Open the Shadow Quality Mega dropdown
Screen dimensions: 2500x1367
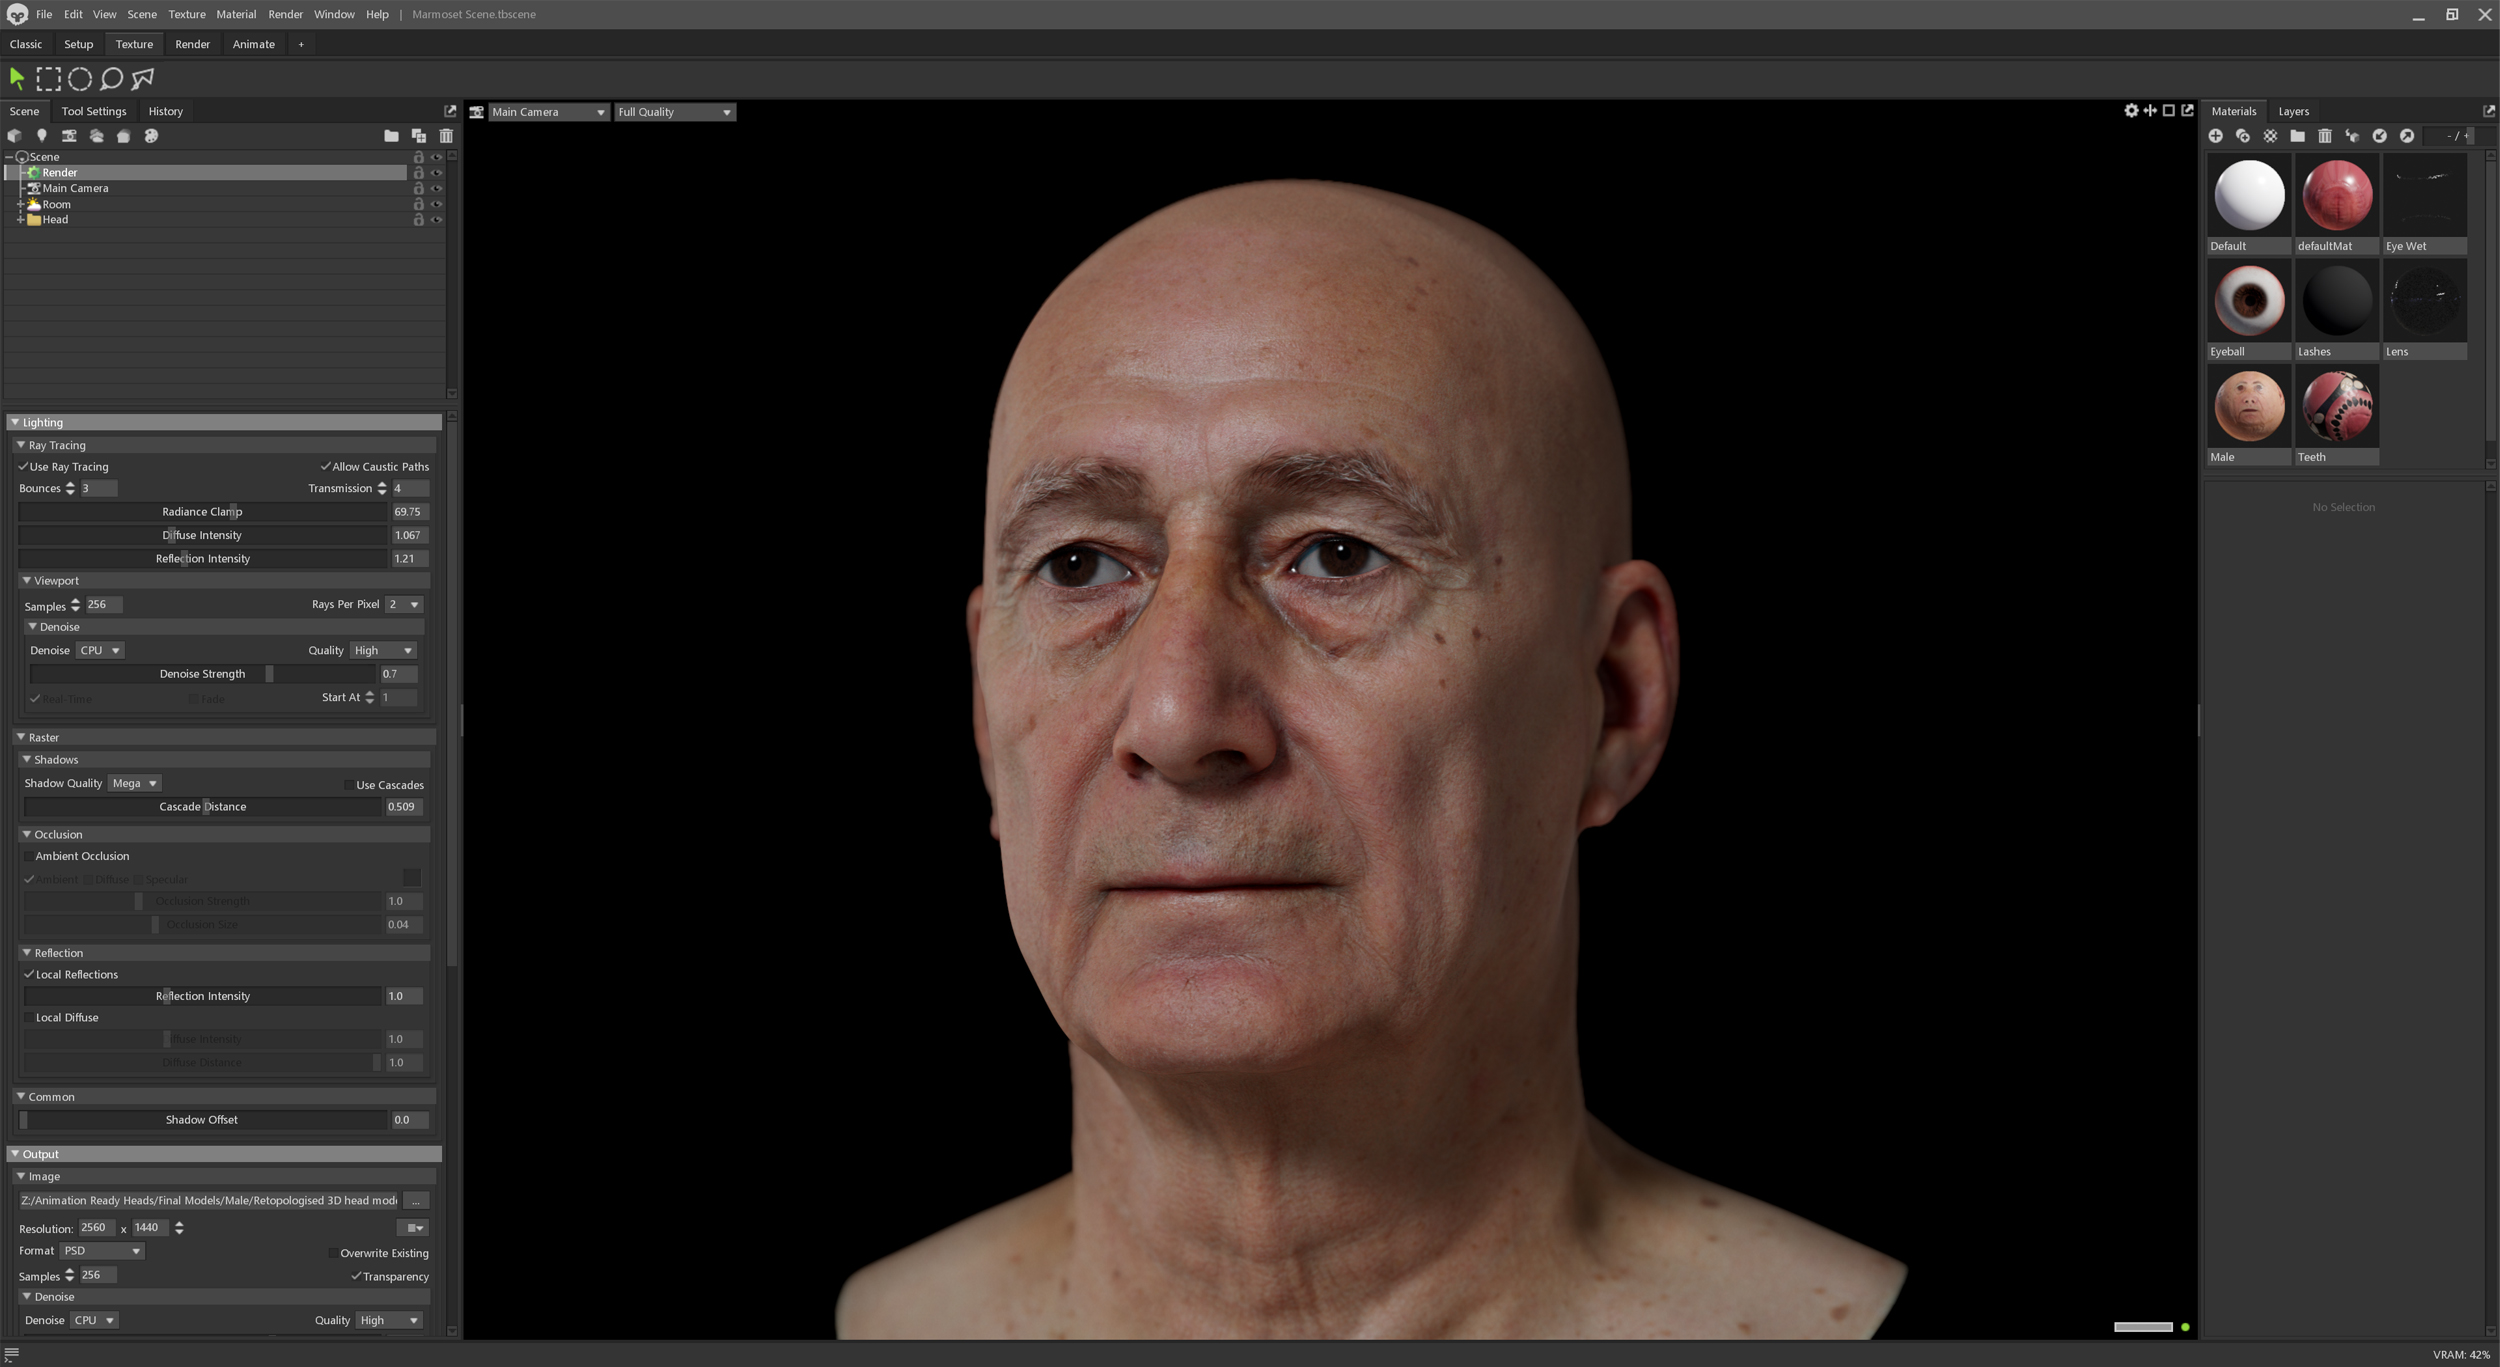134,783
